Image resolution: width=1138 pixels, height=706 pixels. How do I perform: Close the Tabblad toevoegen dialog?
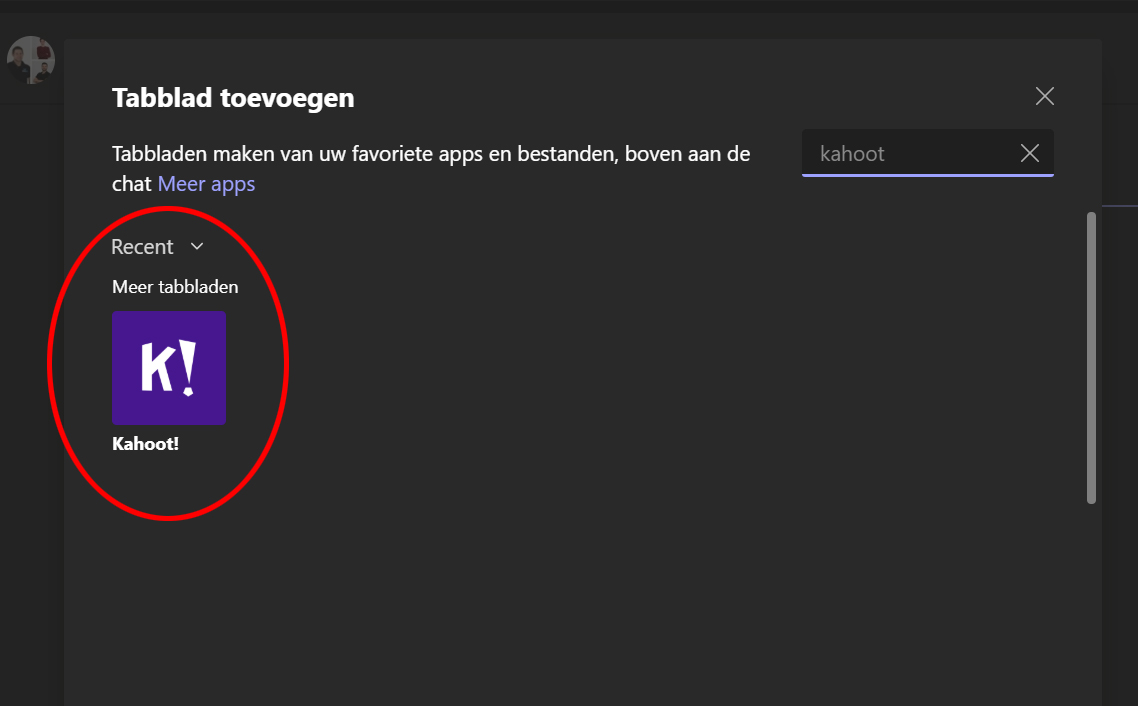[x=1044, y=96]
